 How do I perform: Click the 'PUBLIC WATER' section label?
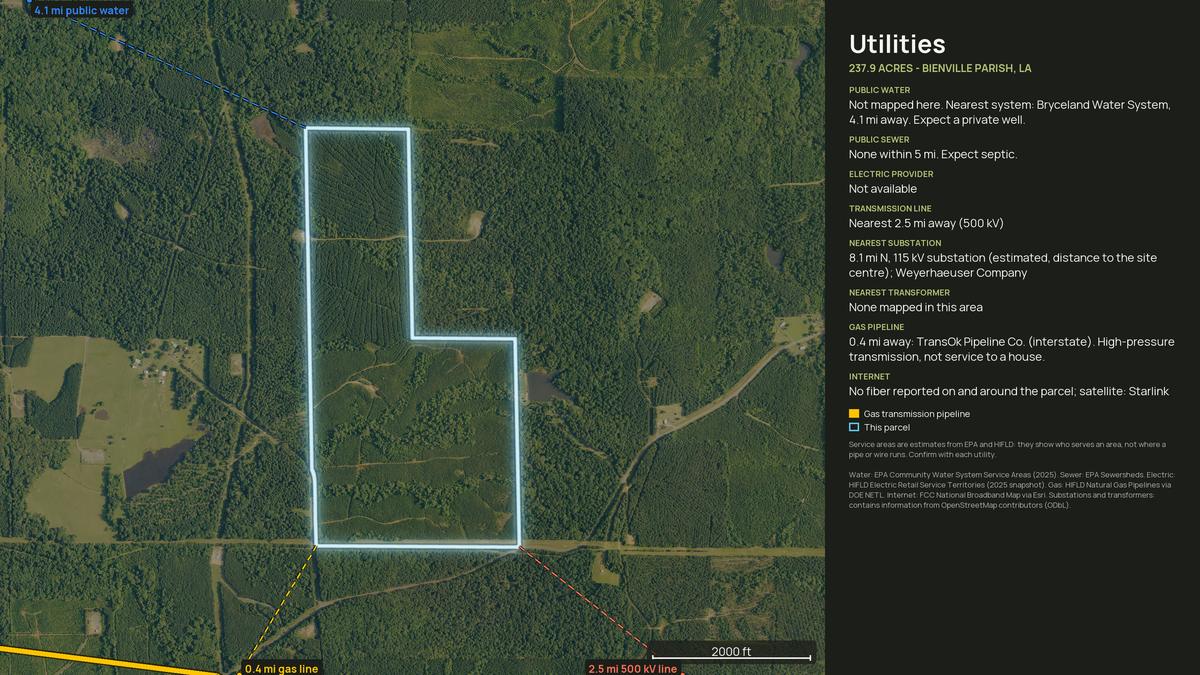coord(879,90)
